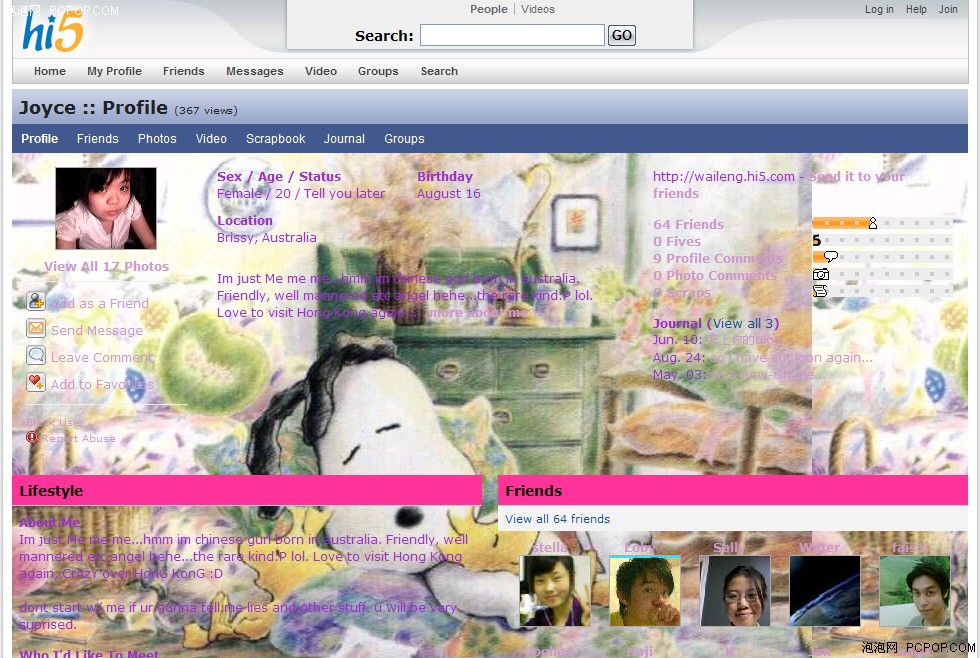Open the Help link
The image size is (980, 658).
coord(916,9)
